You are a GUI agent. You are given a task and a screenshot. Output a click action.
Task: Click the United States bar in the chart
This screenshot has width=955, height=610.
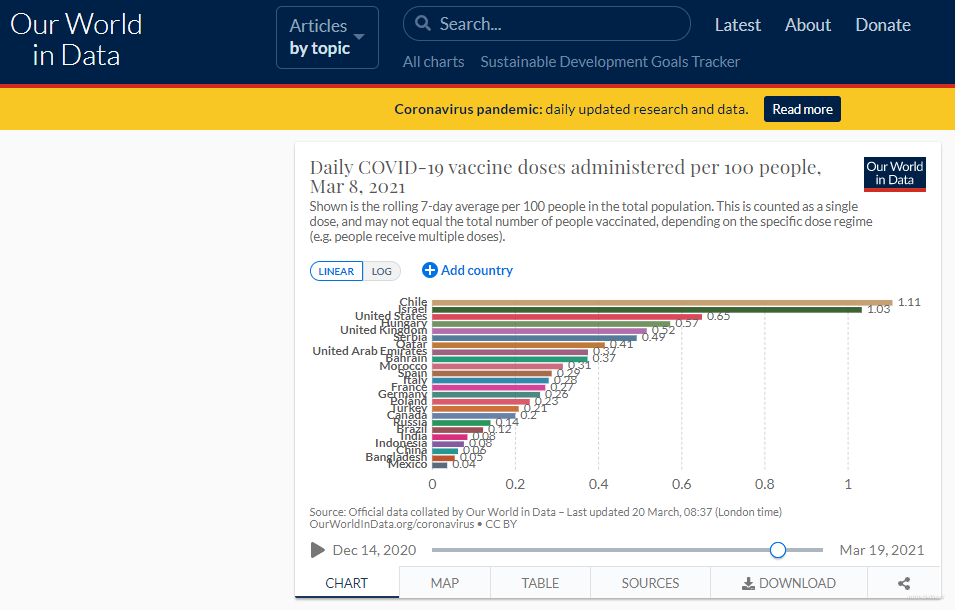(x=567, y=317)
